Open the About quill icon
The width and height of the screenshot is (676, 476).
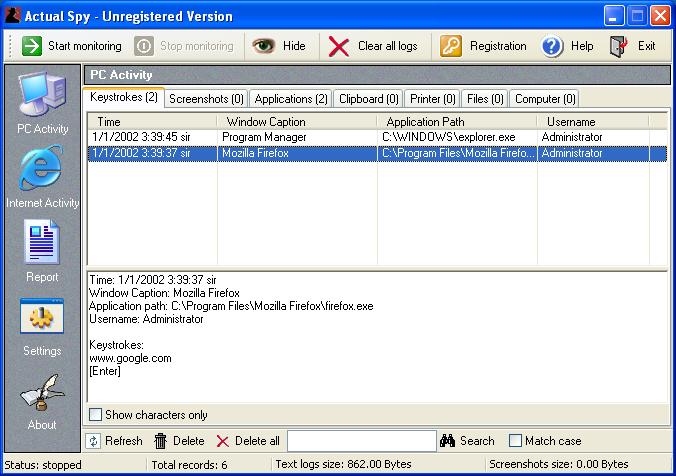coord(42,392)
